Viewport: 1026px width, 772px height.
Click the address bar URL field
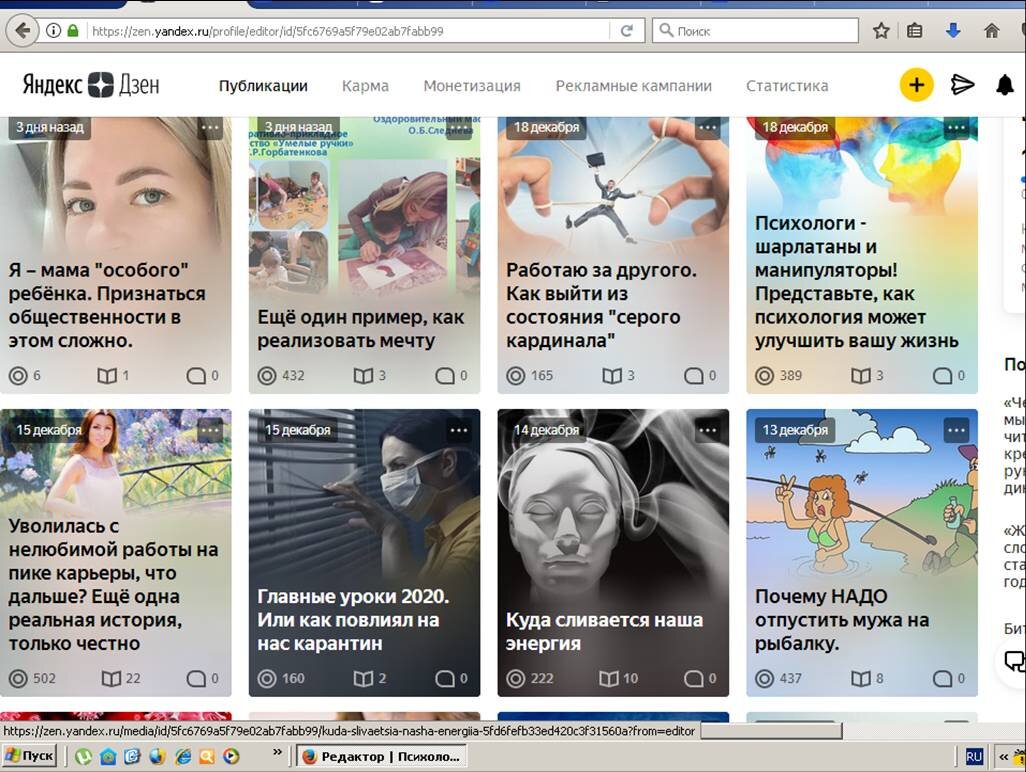point(350,30)
